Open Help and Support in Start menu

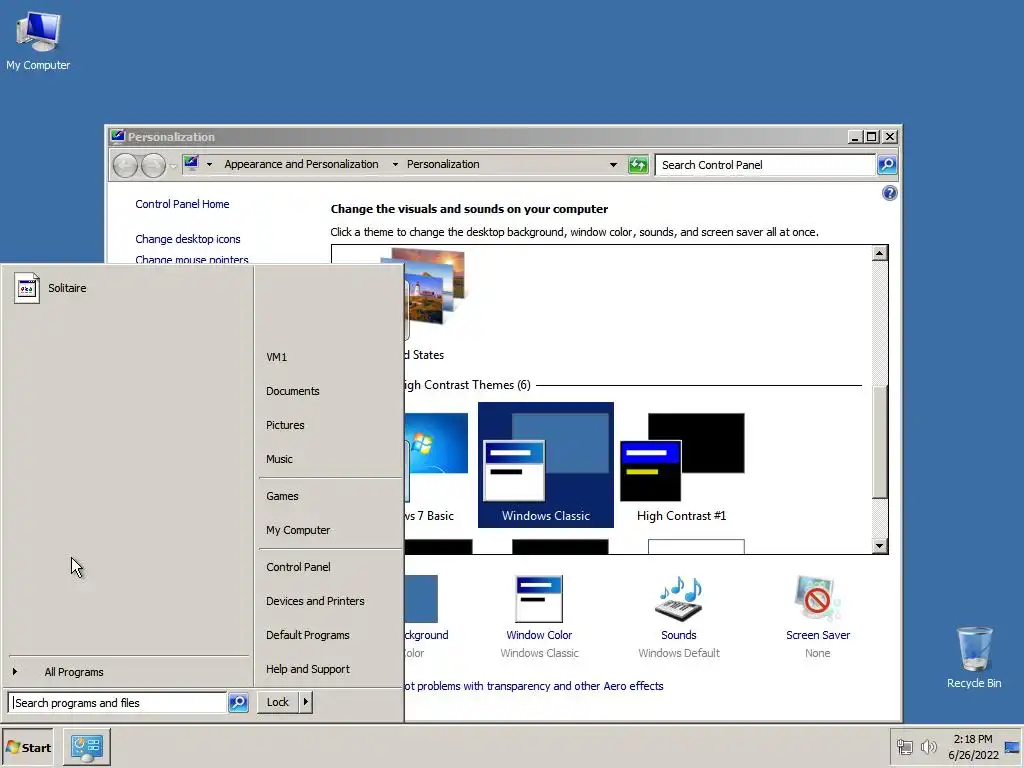point(308,669)
